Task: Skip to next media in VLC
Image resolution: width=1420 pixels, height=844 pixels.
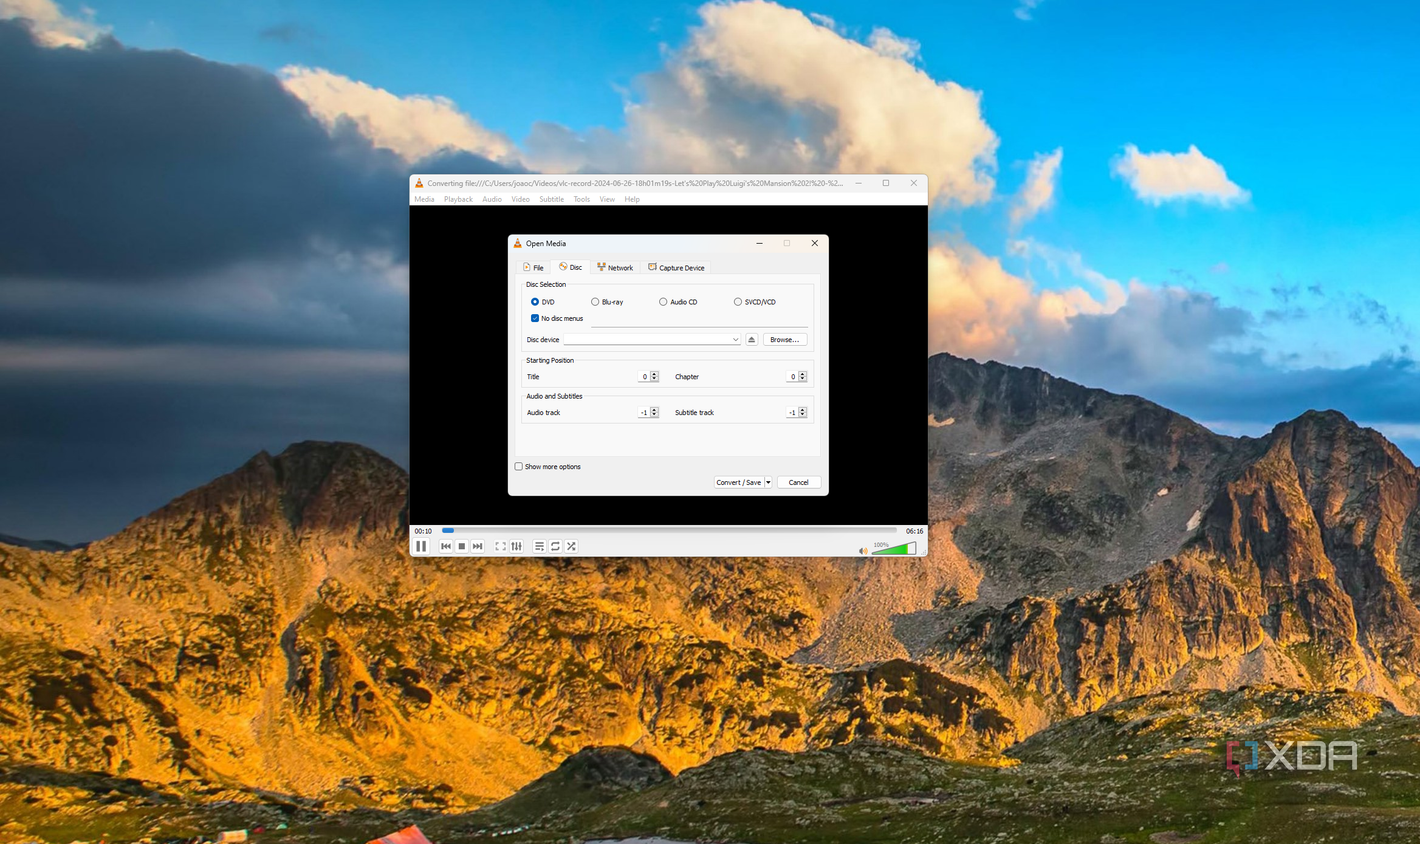Action: (x=477, y=546)
